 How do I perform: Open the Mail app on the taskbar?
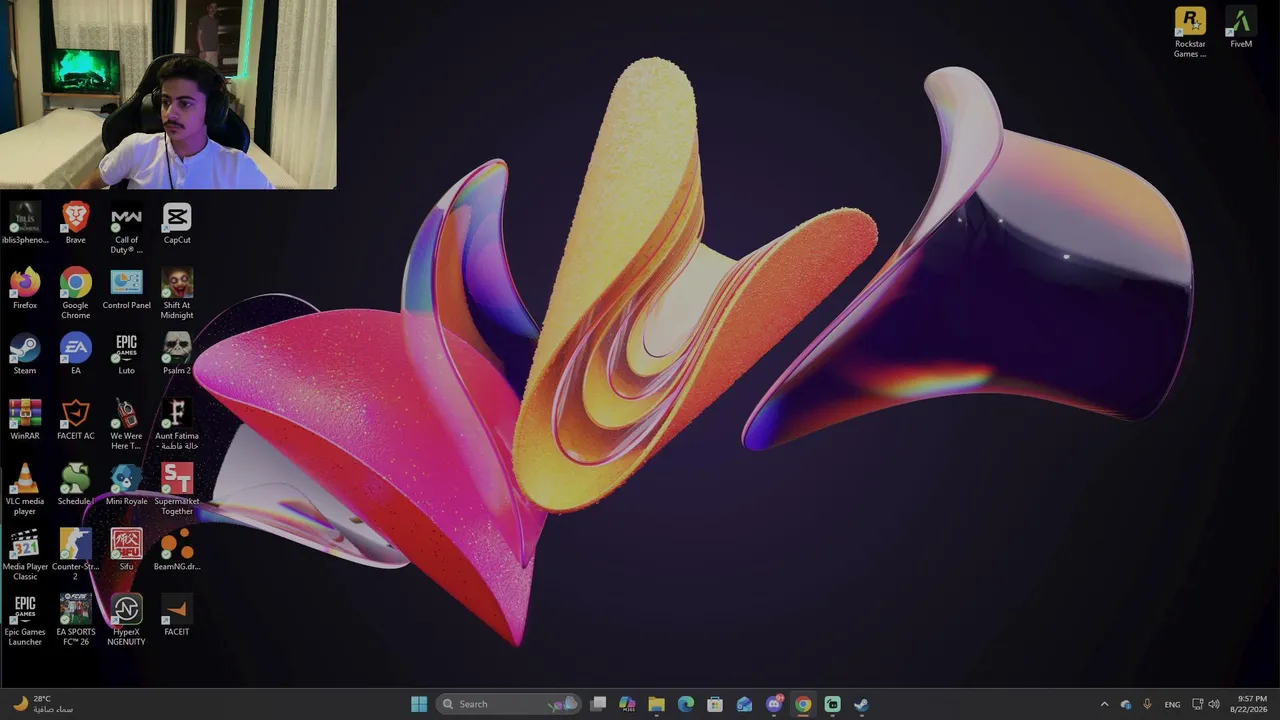click(744, 704)
